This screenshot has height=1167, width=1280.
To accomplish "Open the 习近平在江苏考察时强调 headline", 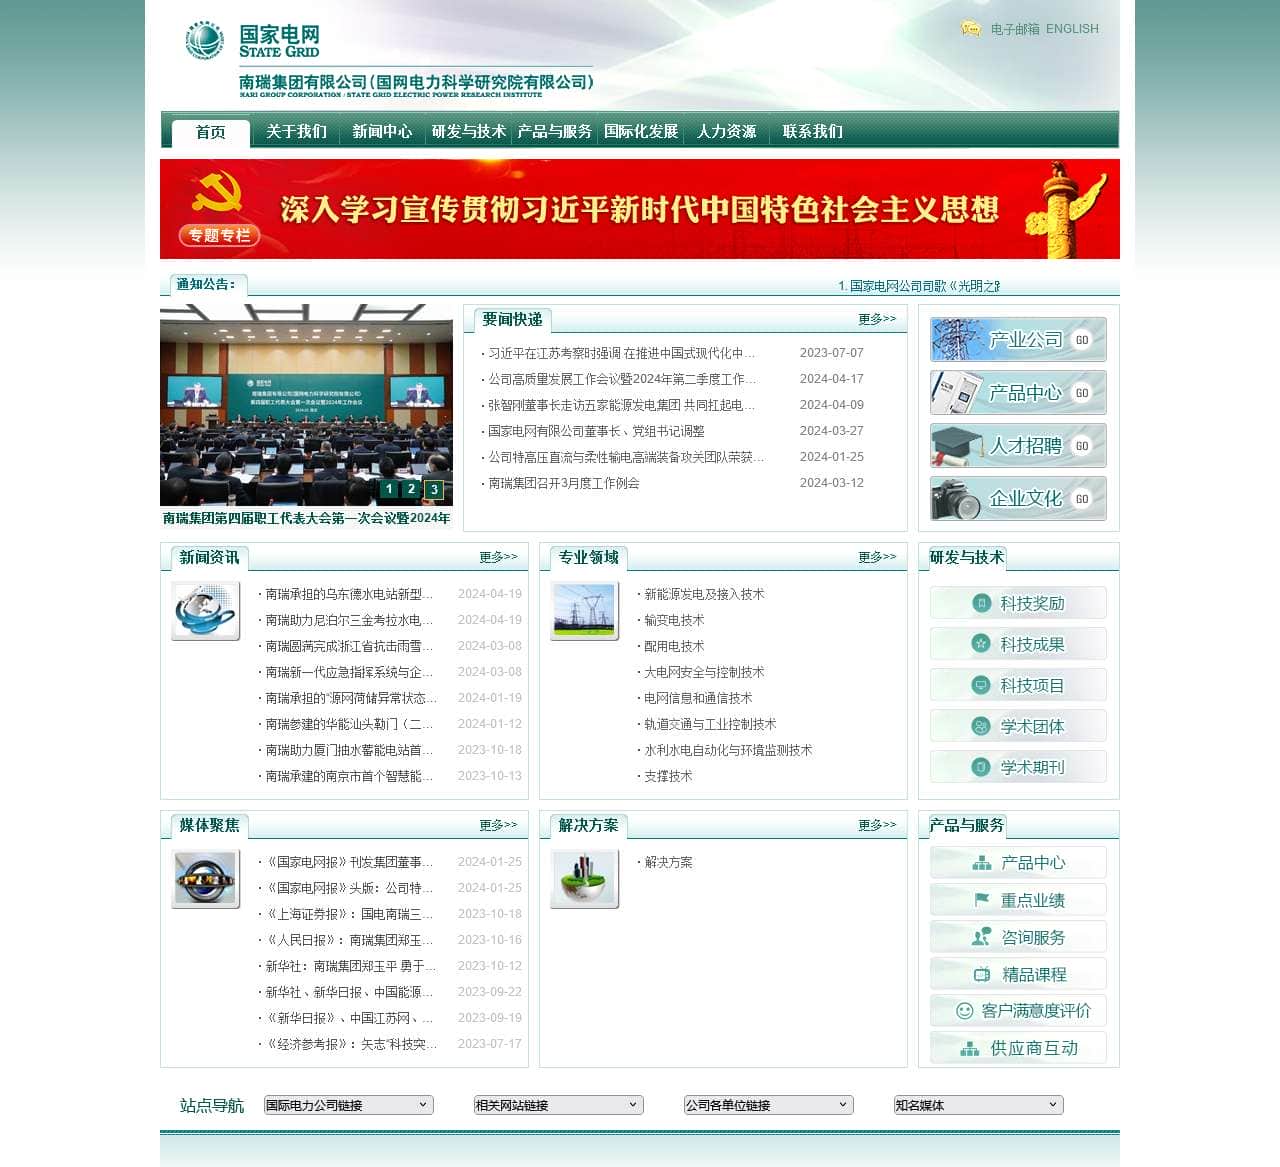I will tap(621, 353).
